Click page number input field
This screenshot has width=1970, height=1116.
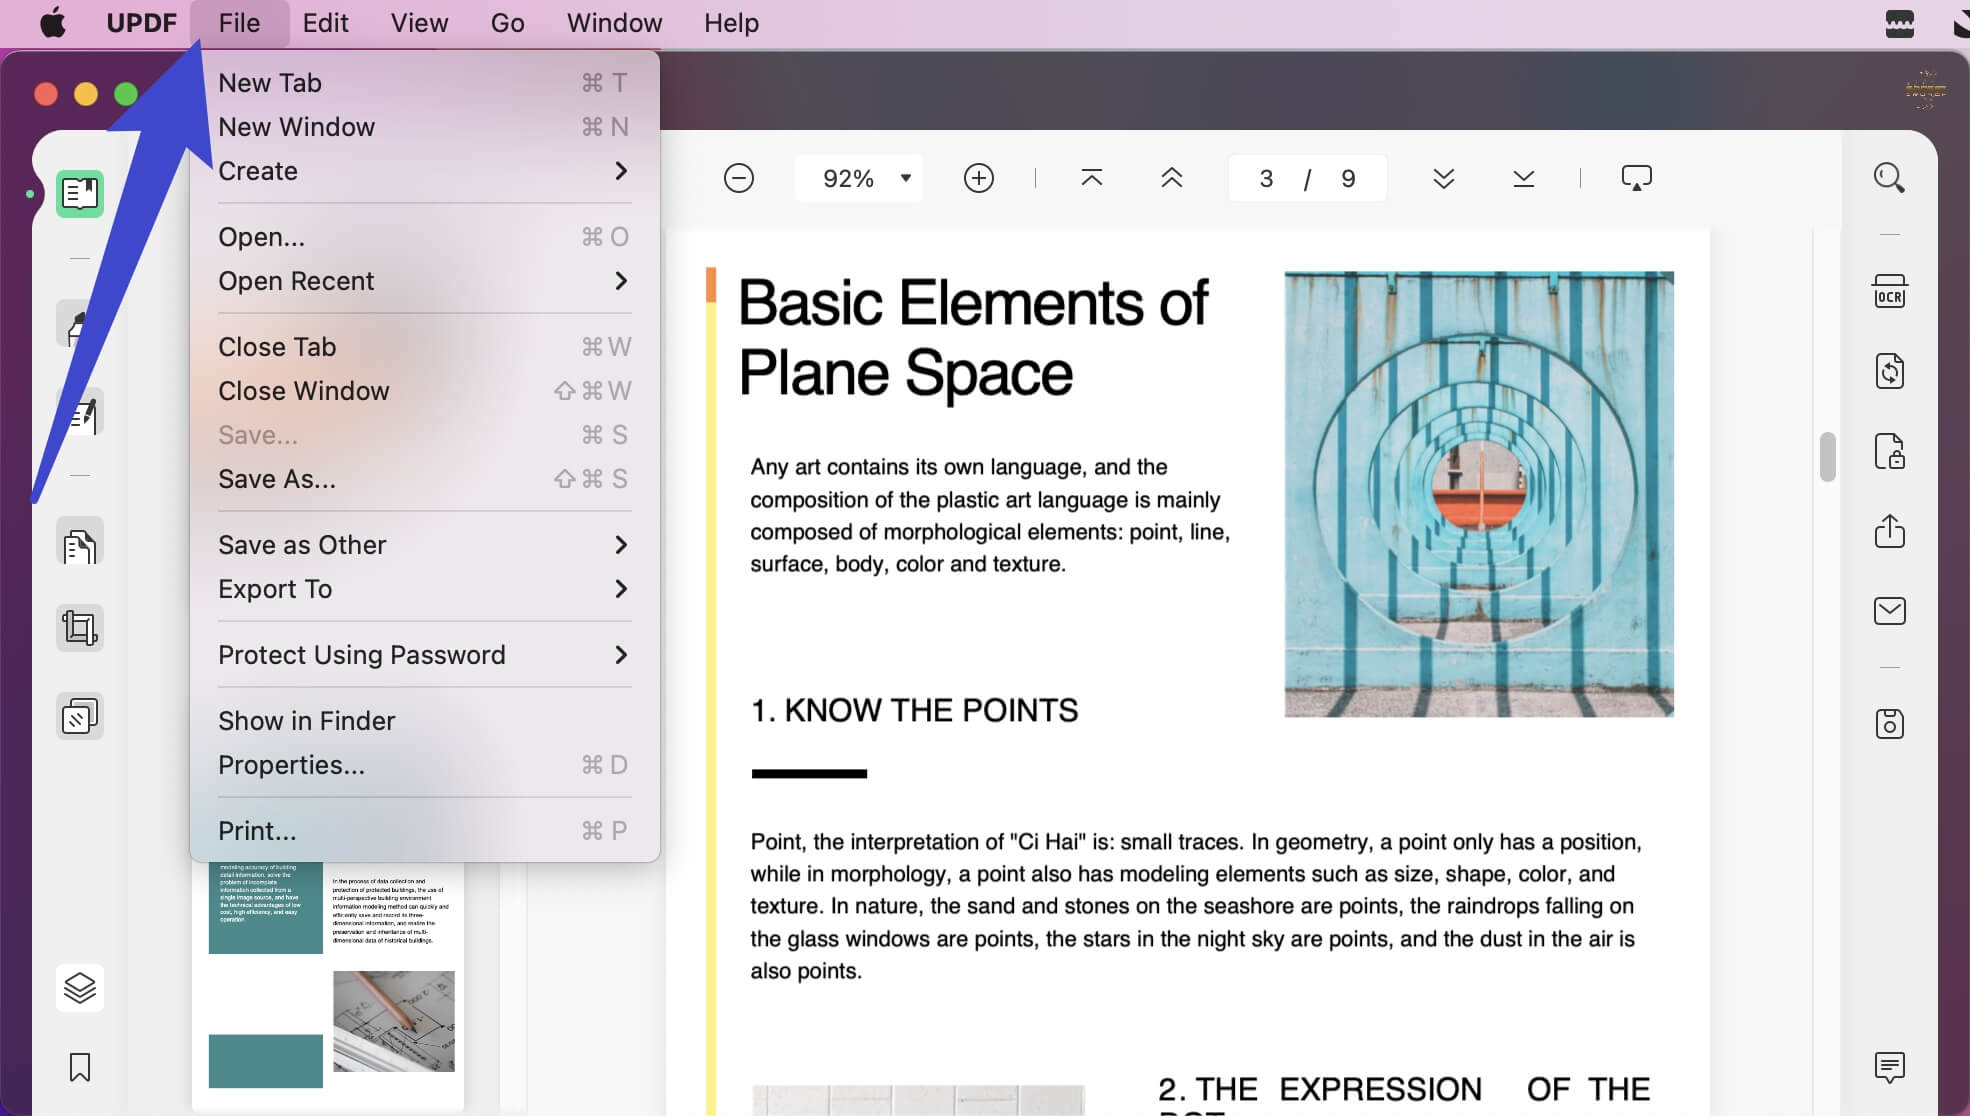tap(1265, 177)
